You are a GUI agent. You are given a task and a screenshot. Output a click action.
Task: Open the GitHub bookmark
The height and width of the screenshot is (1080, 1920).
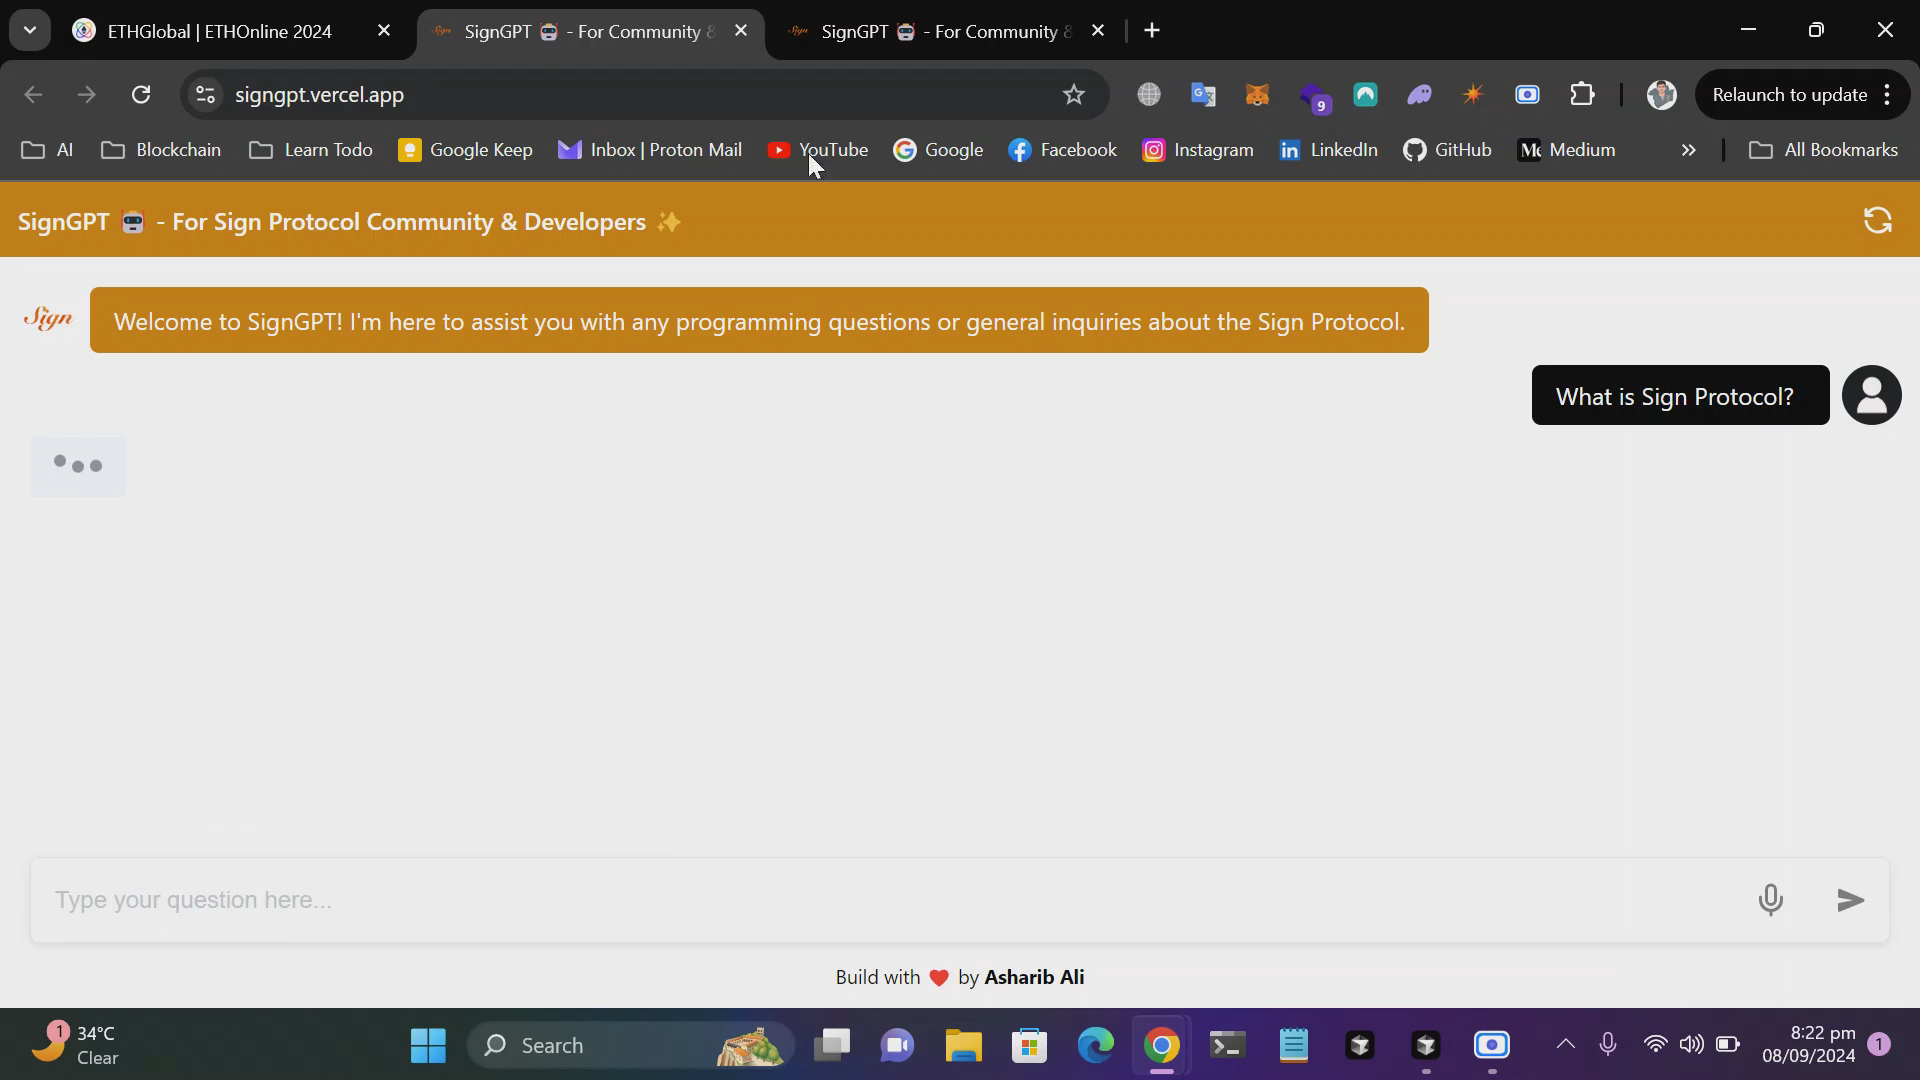pos(1447,150)
